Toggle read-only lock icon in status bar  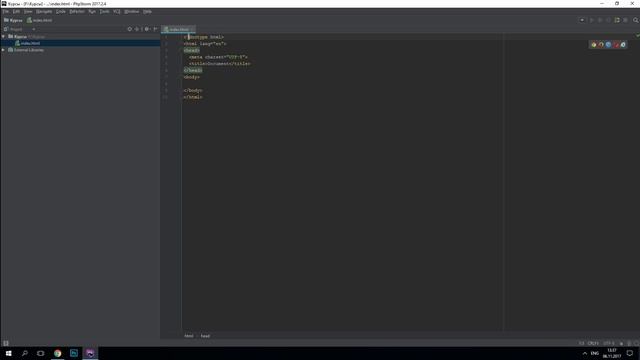(622, 343)
